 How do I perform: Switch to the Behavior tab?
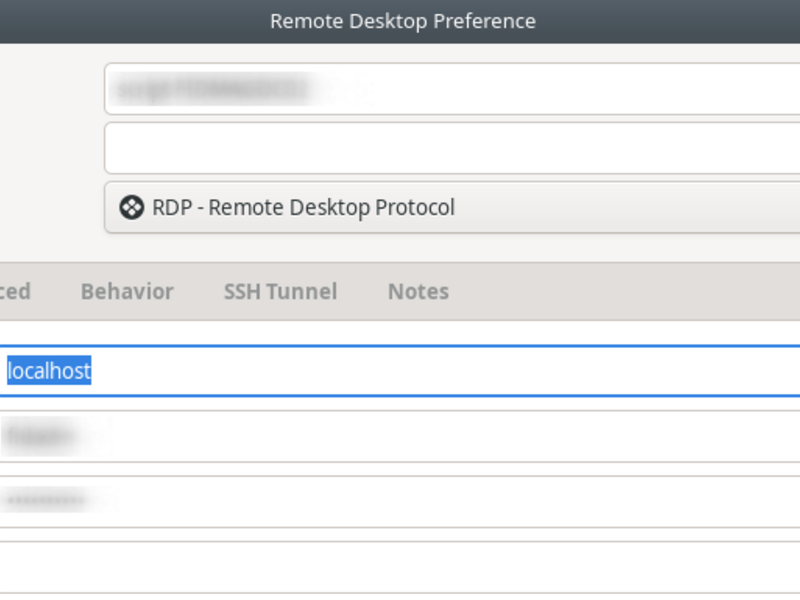point(127,292)
